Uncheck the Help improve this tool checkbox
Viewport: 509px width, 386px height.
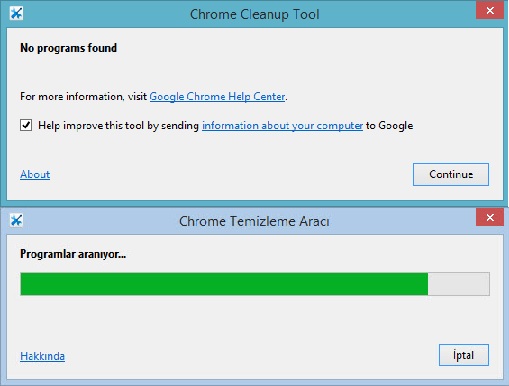[26, 126]
